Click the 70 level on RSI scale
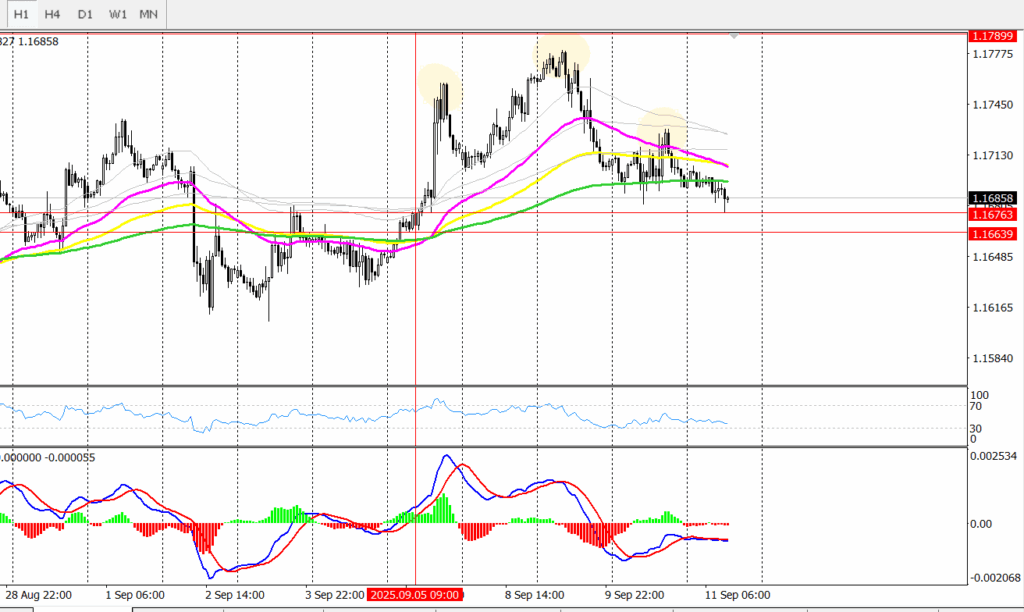Viewport: 1024px width, 612px height. [x=980, y=407]
